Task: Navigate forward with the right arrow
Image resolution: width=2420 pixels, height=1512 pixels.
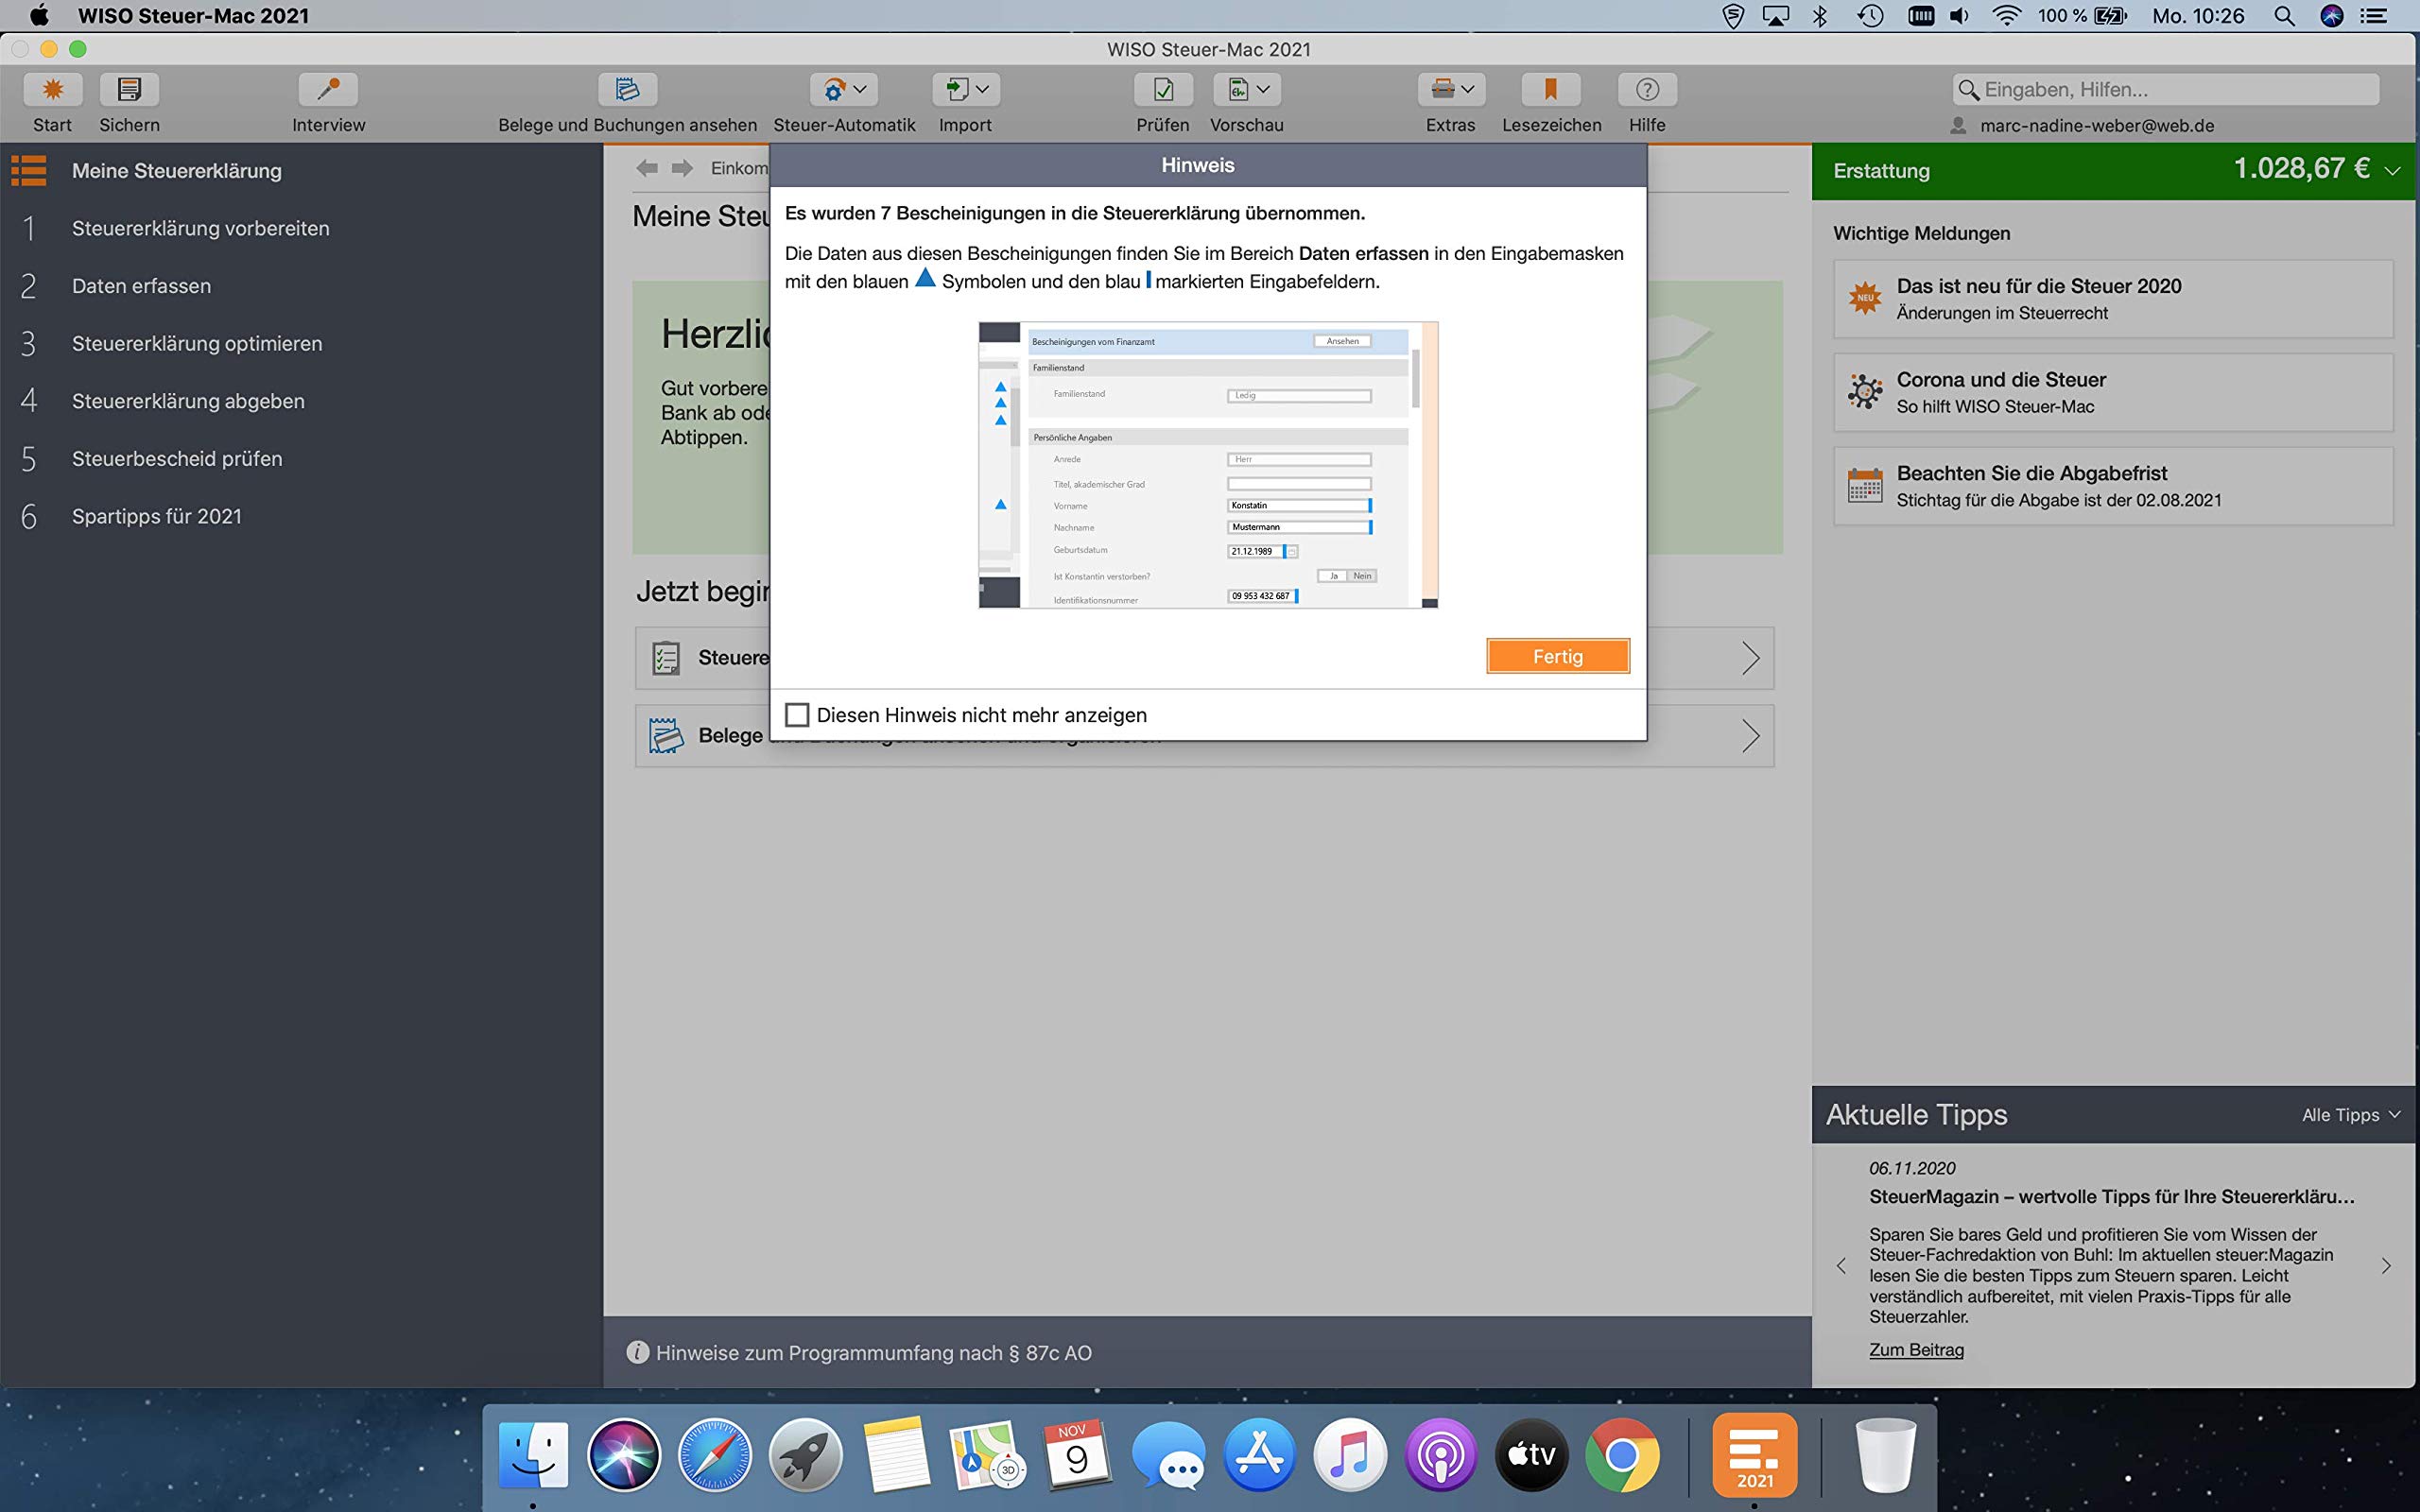Action: pyautogui.click(x=682, y=168)
